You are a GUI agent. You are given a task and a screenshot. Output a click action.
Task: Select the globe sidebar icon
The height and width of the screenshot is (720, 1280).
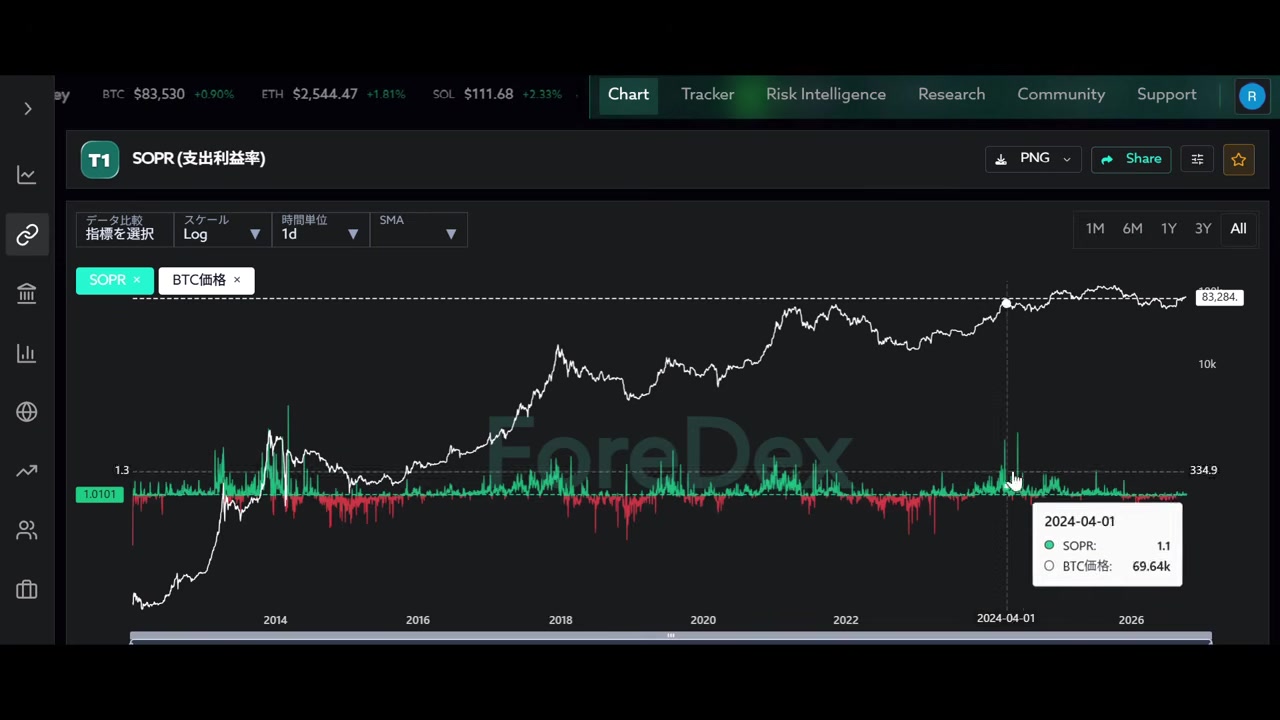[27, 412]
